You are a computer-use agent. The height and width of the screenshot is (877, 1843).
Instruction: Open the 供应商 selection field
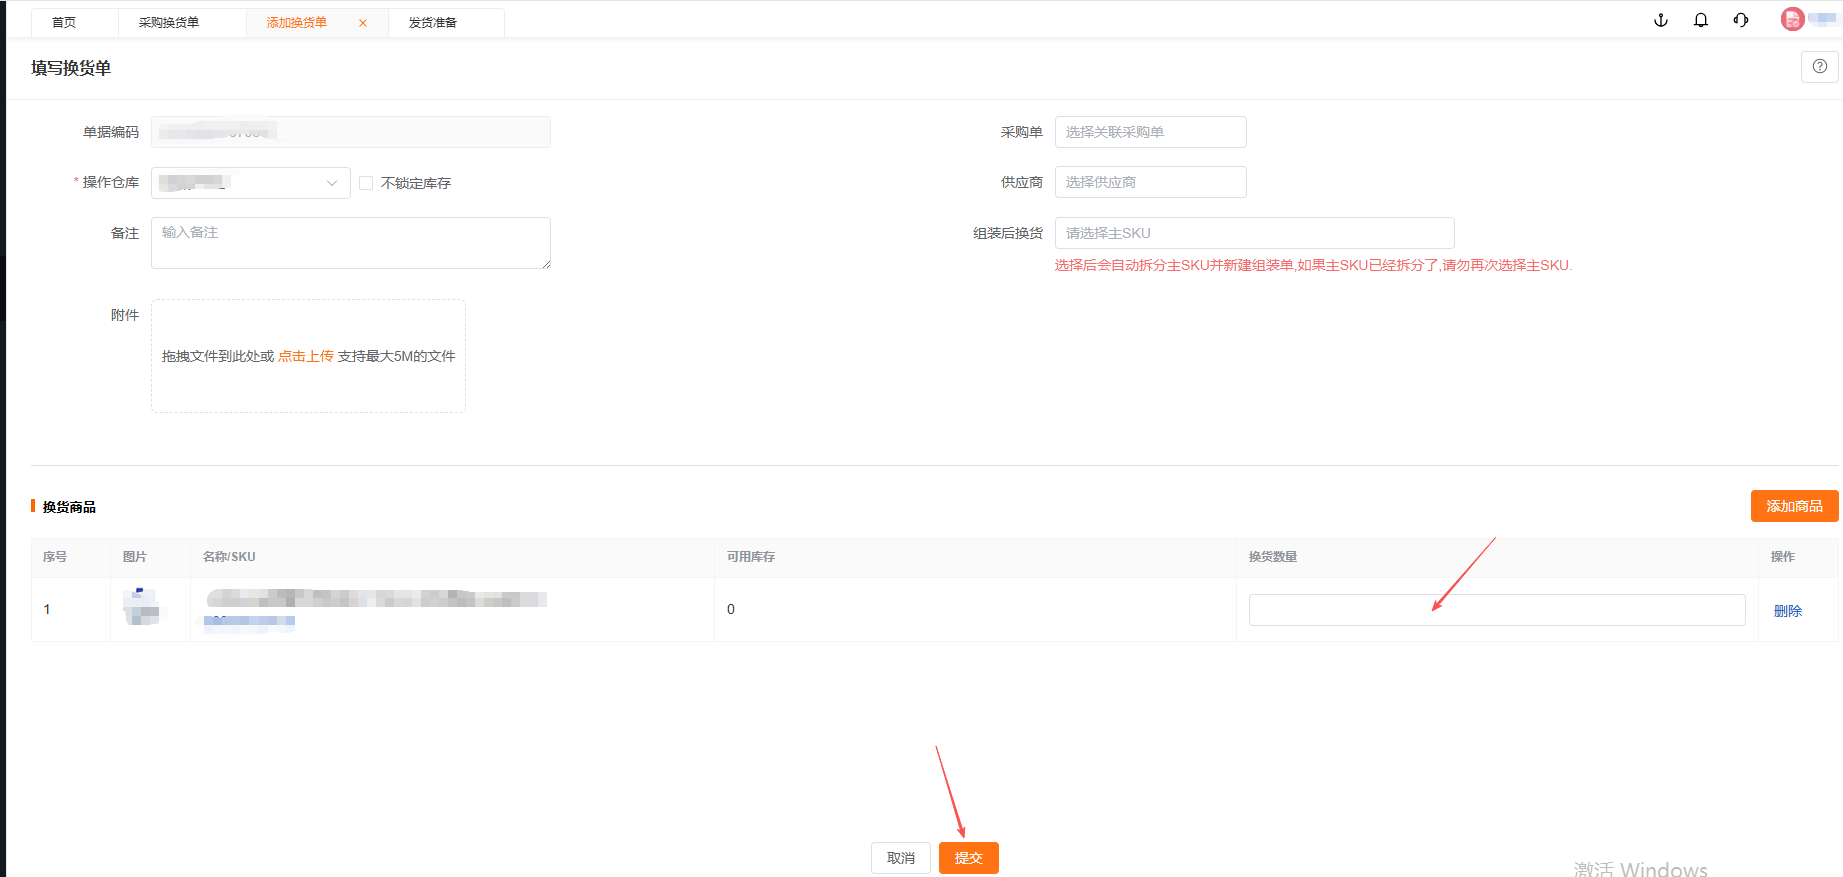pyautogui.click(x=1150, y=182)
